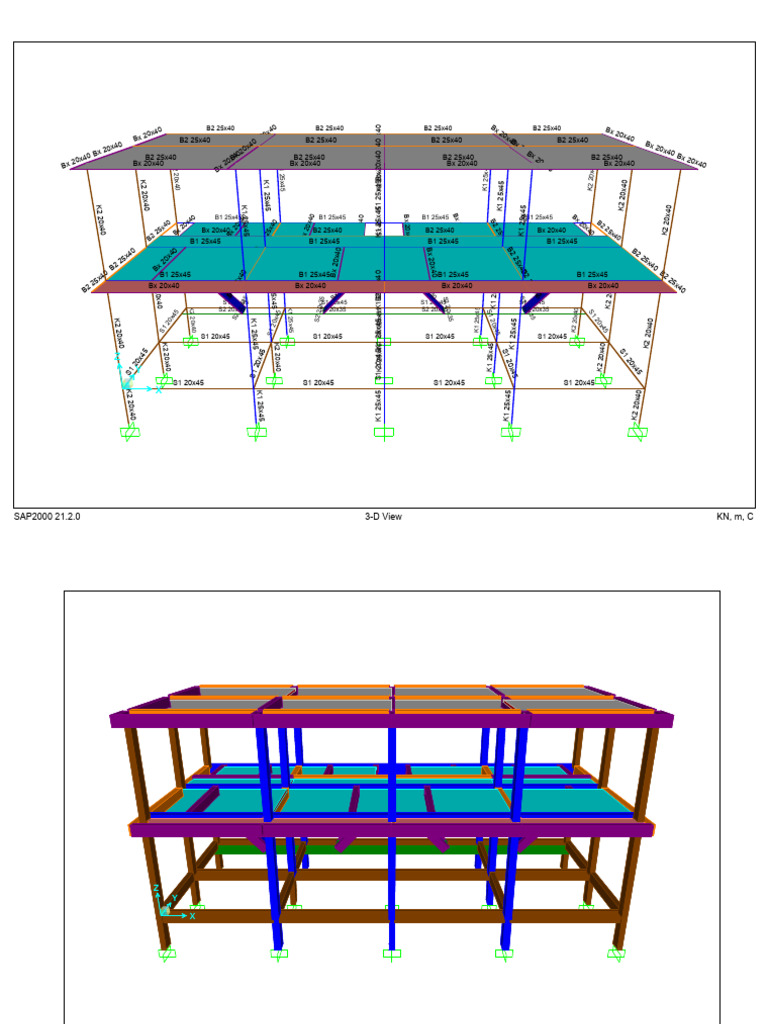The image size is (768, 1024).
Task: Click the 3-D View caption
Action: point(383,517)
